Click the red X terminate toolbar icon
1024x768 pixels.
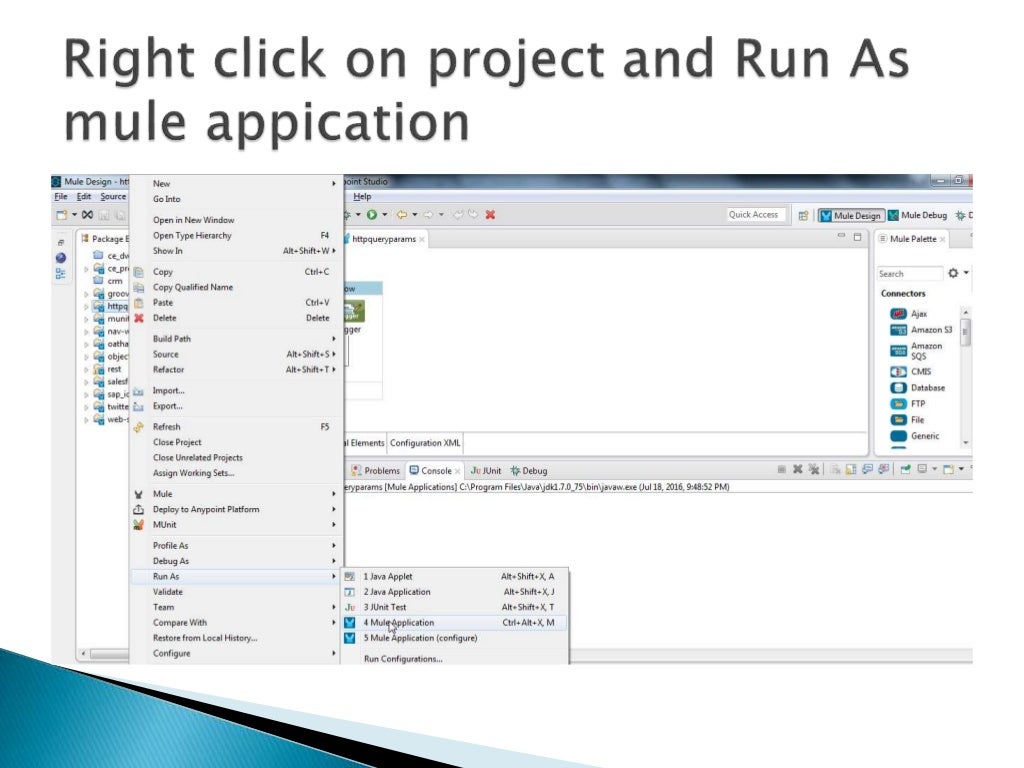click(490, 214)
